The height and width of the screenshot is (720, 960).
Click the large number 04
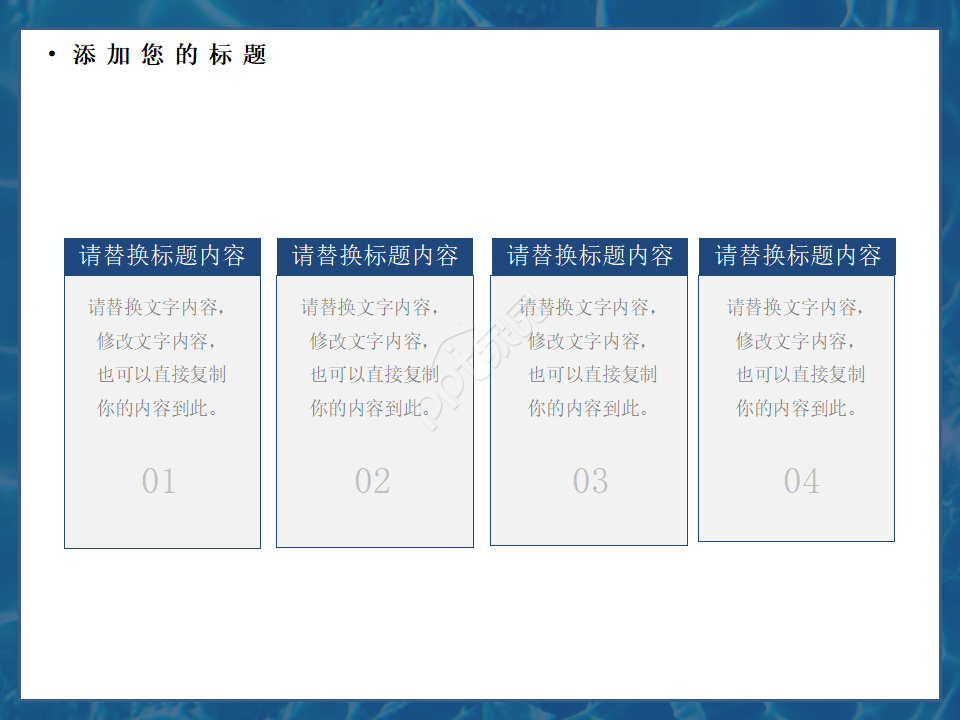click(801, 481)
